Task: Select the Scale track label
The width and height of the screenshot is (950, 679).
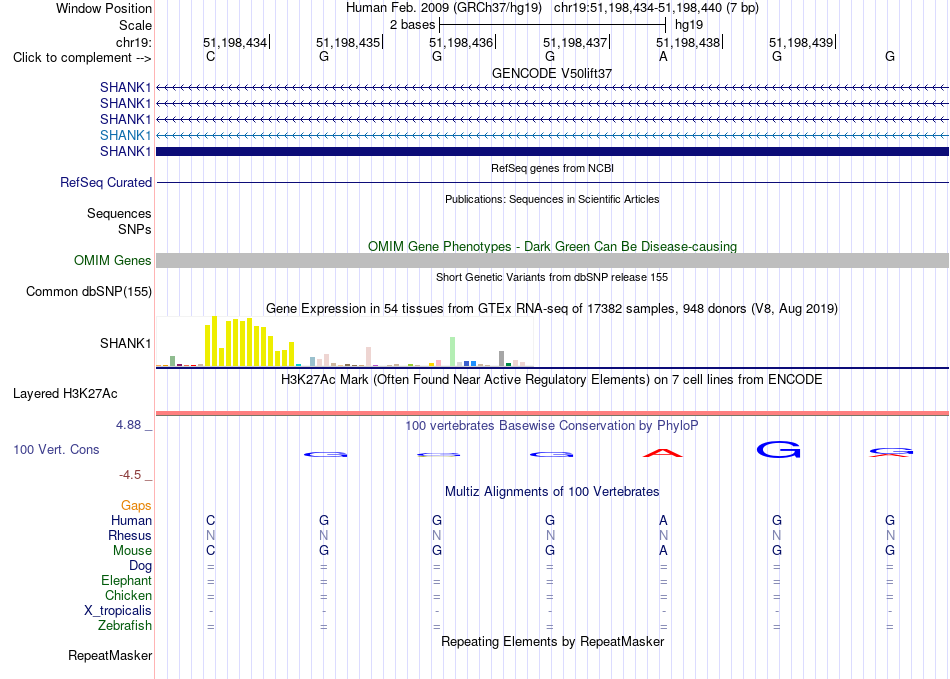Action: point(135,25)
